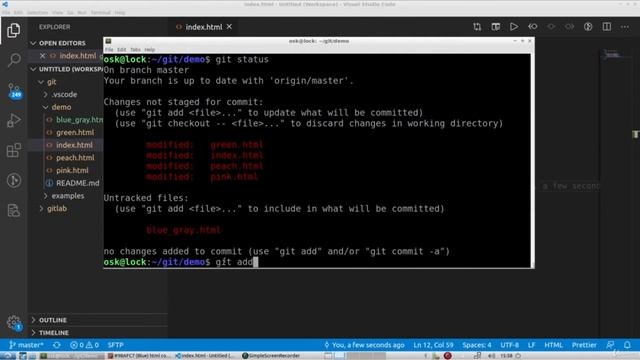Click the red record icon in system tray
Viewport: 640px width, 360px height.
coord(447,356)
